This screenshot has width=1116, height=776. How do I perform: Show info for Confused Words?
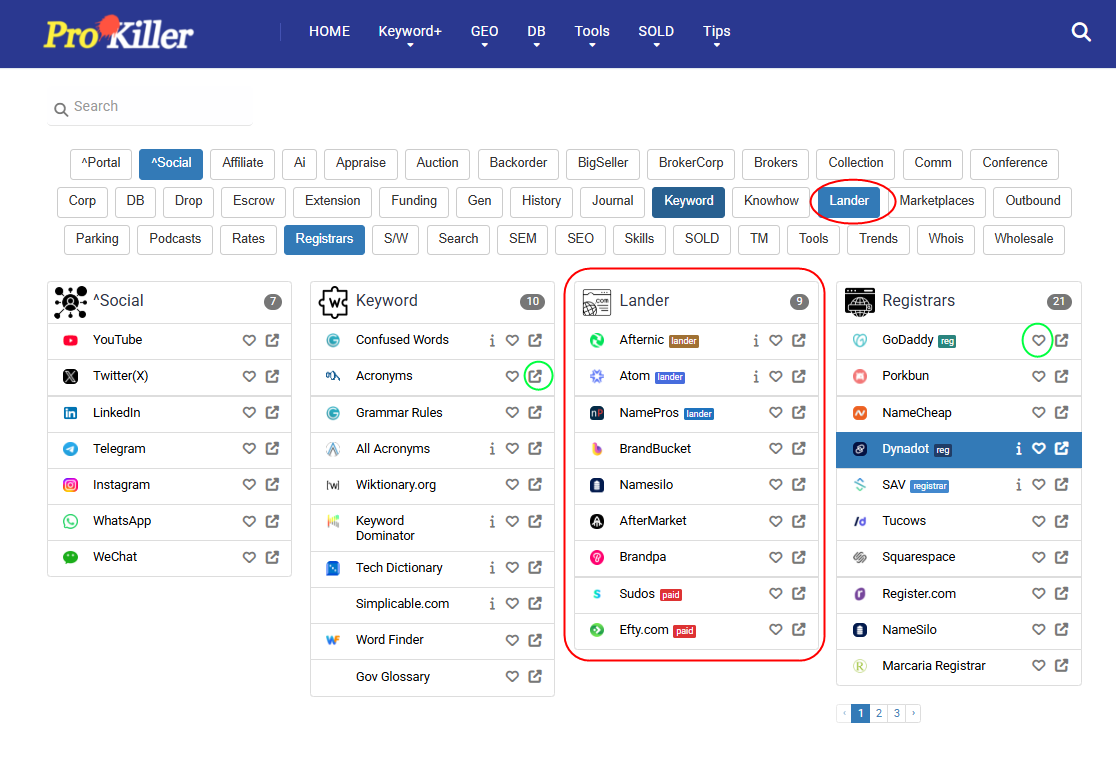click(492, 341)
